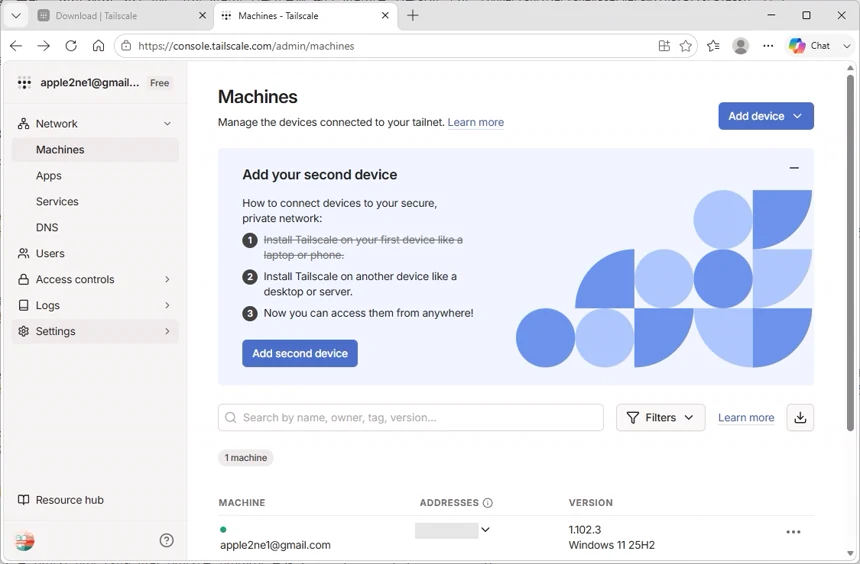Click the browser address bar URL
Viewport: 860px width, 564px height.
coord(246,46)
